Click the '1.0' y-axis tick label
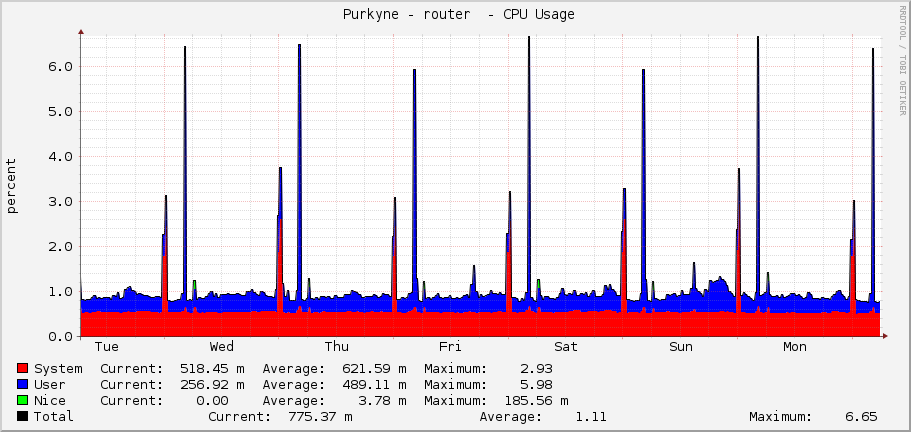Screen dimensions: 911x432 pyautogui.click(x=60, y=291)
